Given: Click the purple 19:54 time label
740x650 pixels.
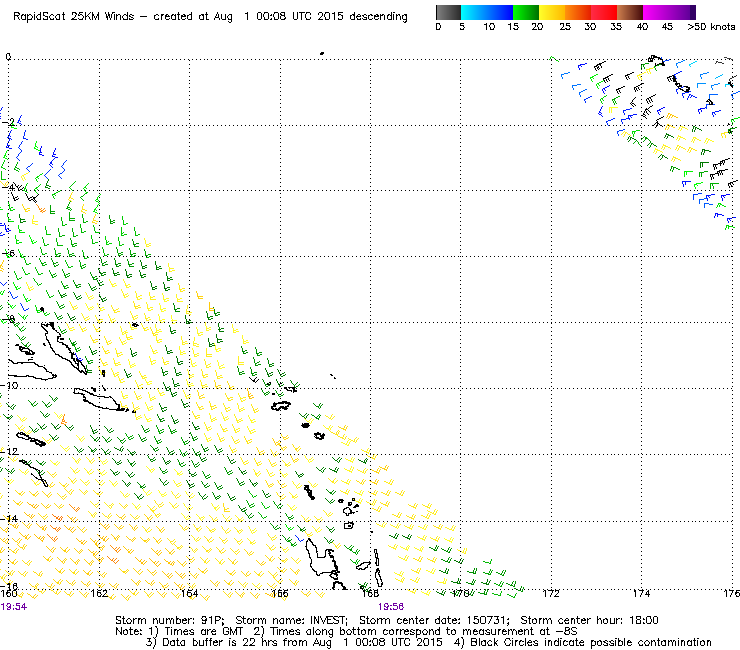Looking at the screenshot, I should (14, 607).
